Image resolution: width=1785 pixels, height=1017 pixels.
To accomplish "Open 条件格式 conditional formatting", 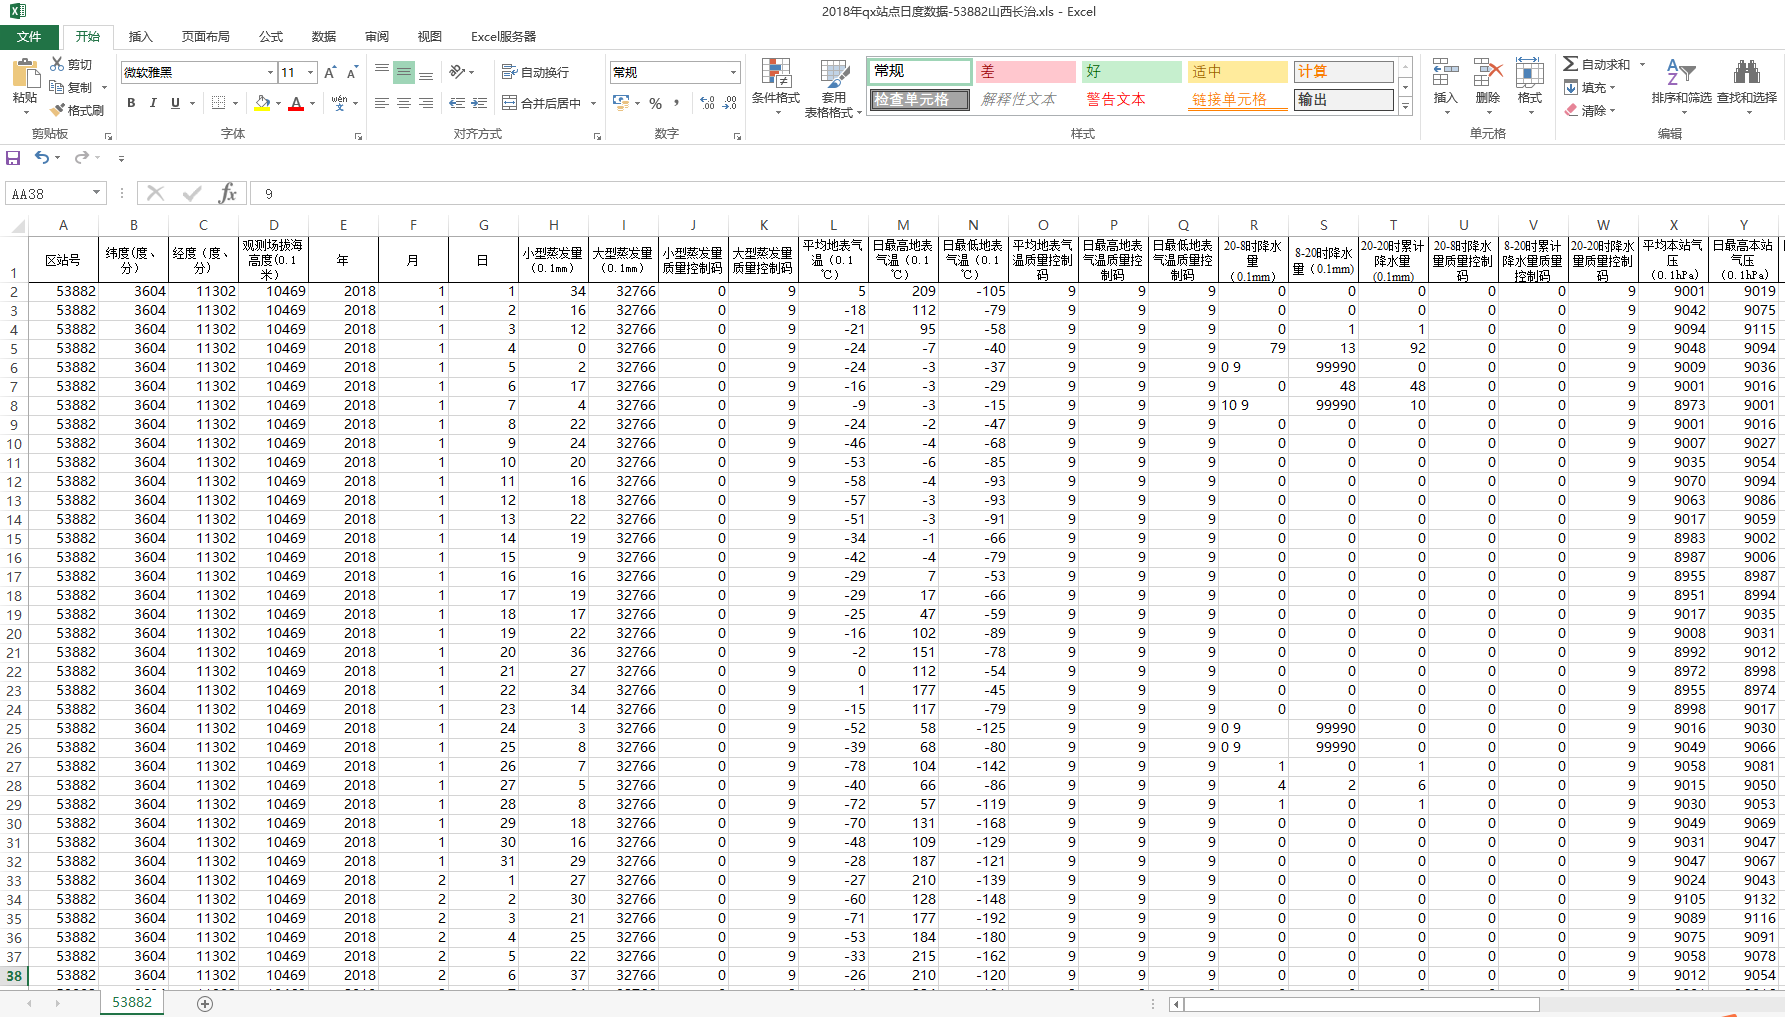I will [776, 86].
